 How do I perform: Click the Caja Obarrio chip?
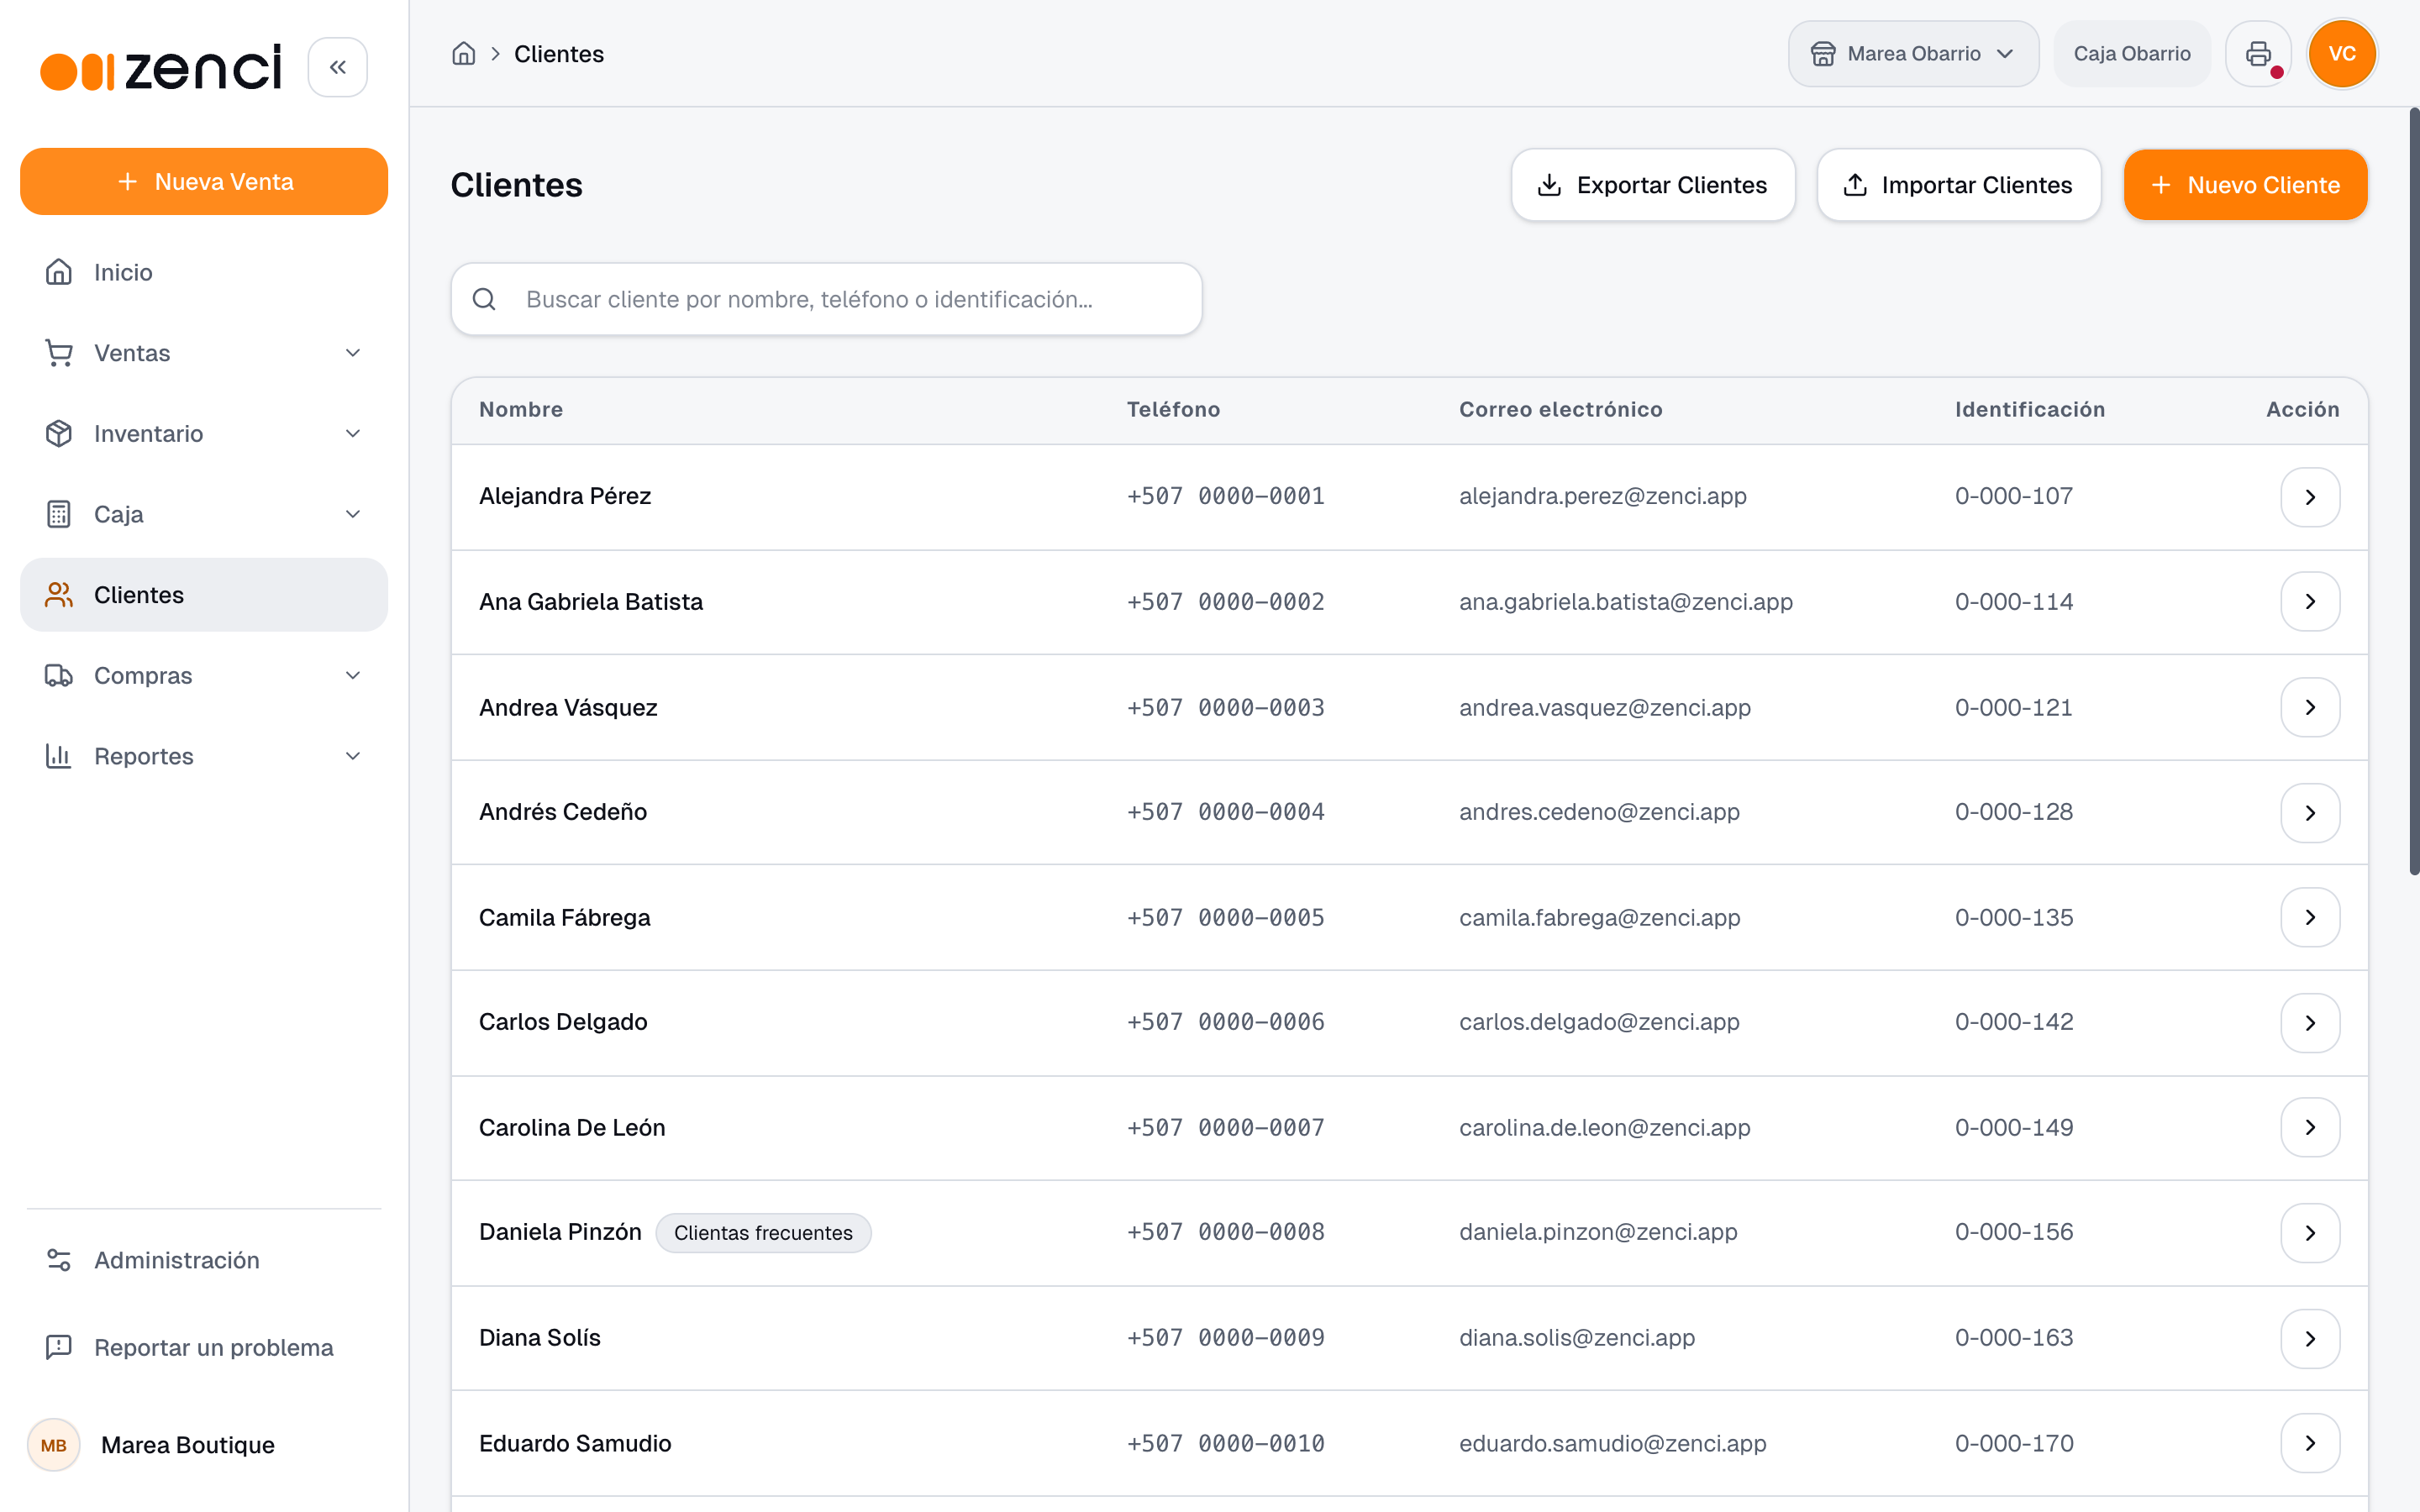pos(2131,54)
